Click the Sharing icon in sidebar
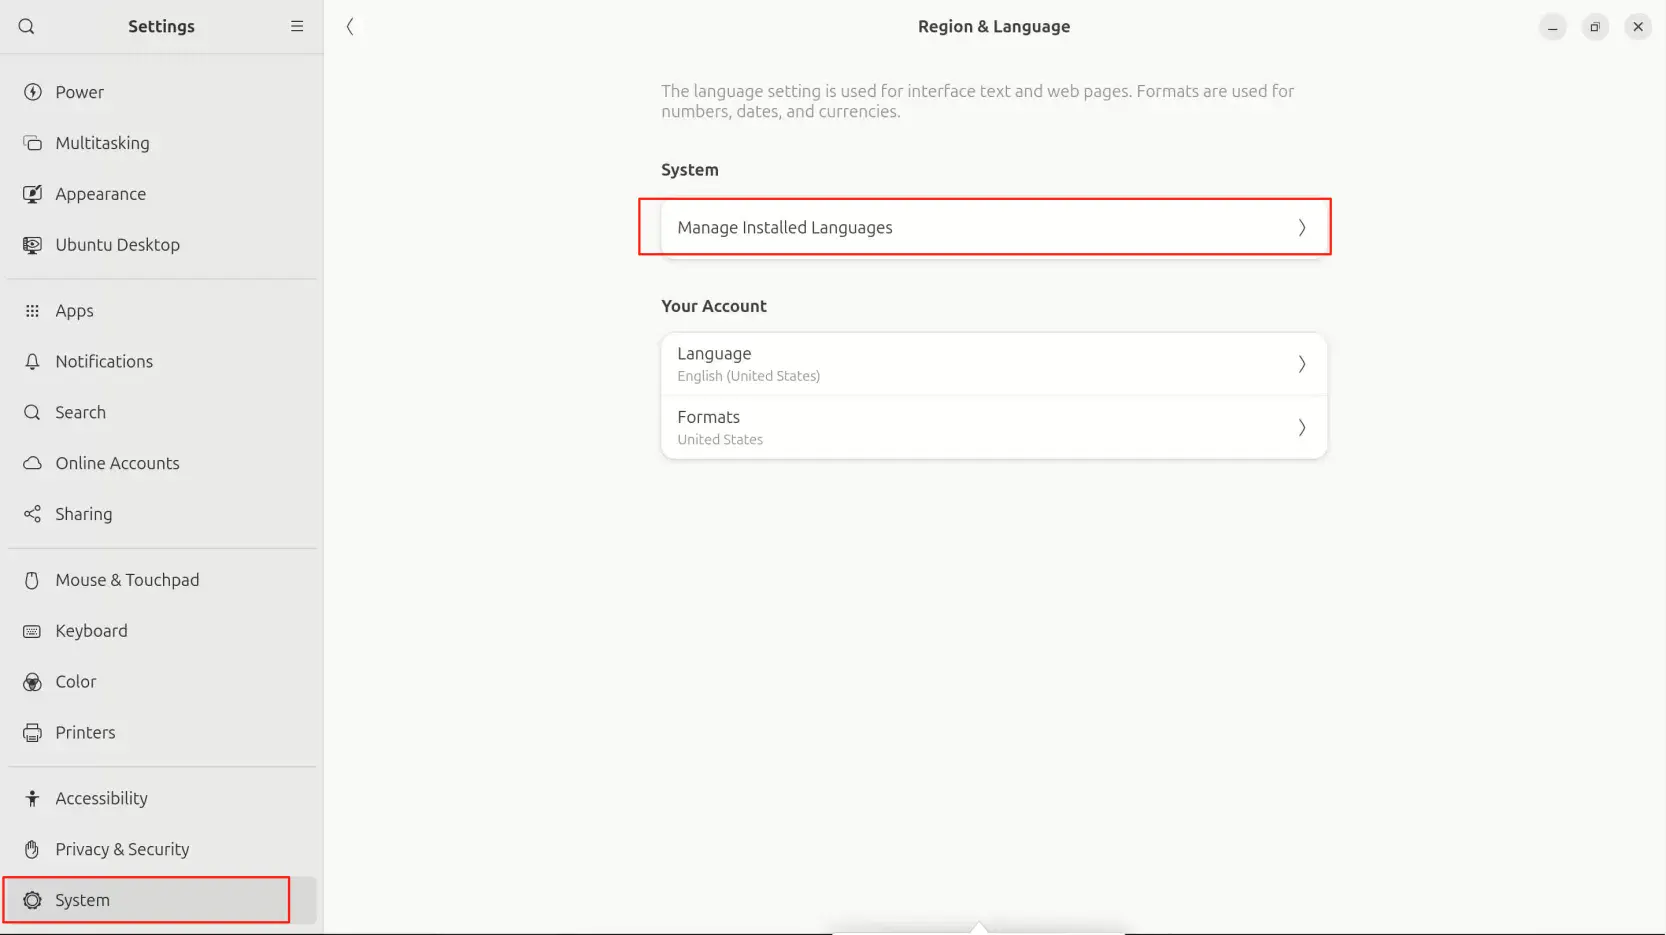 click(x=33, y=514)
